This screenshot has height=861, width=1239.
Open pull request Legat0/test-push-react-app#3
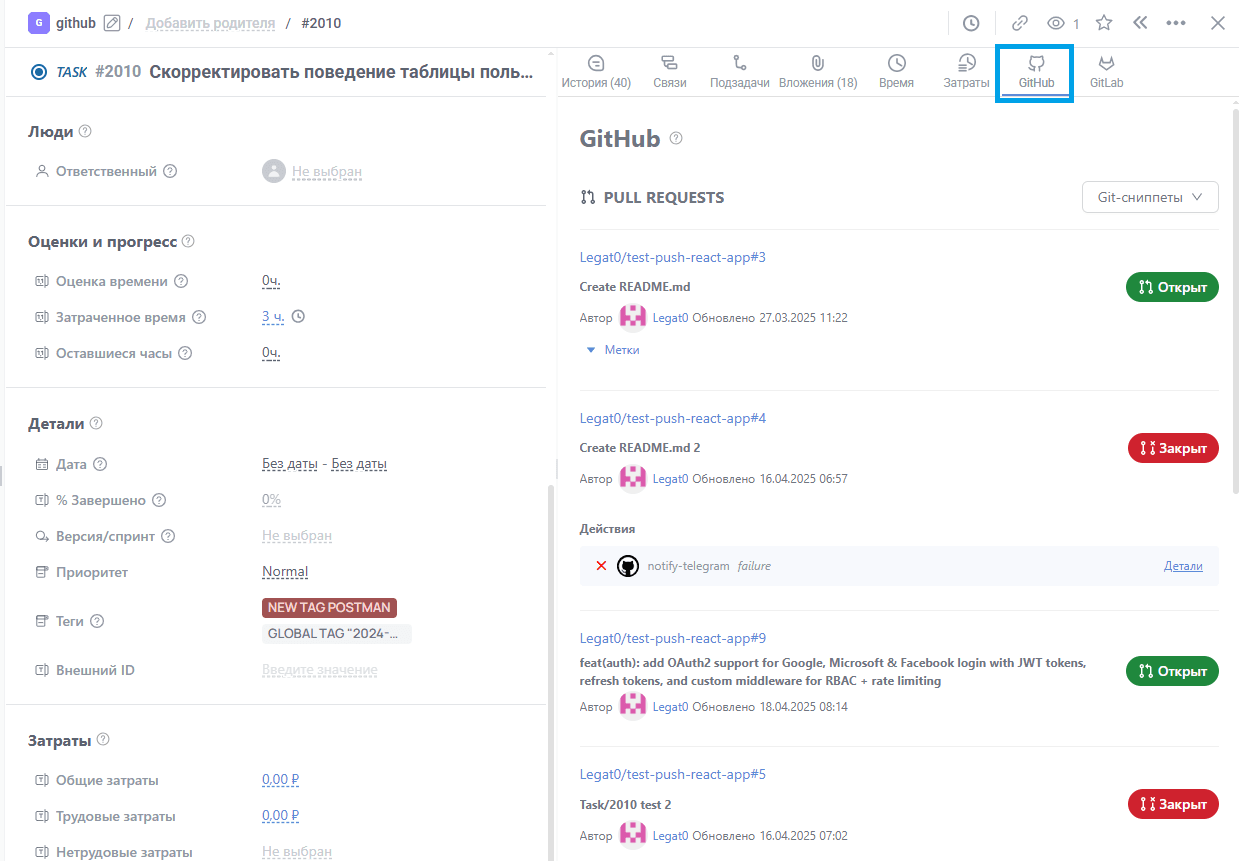click(673, 257)
